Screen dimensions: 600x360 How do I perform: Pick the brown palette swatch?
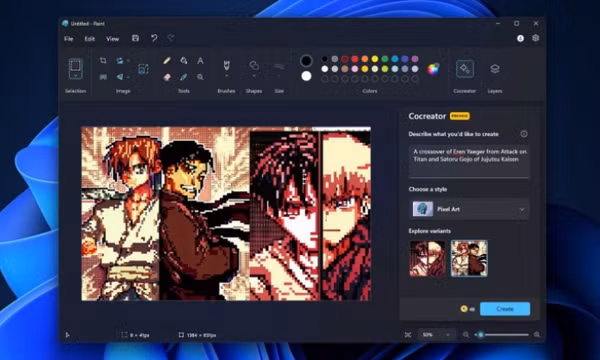(x=345, y=69)
